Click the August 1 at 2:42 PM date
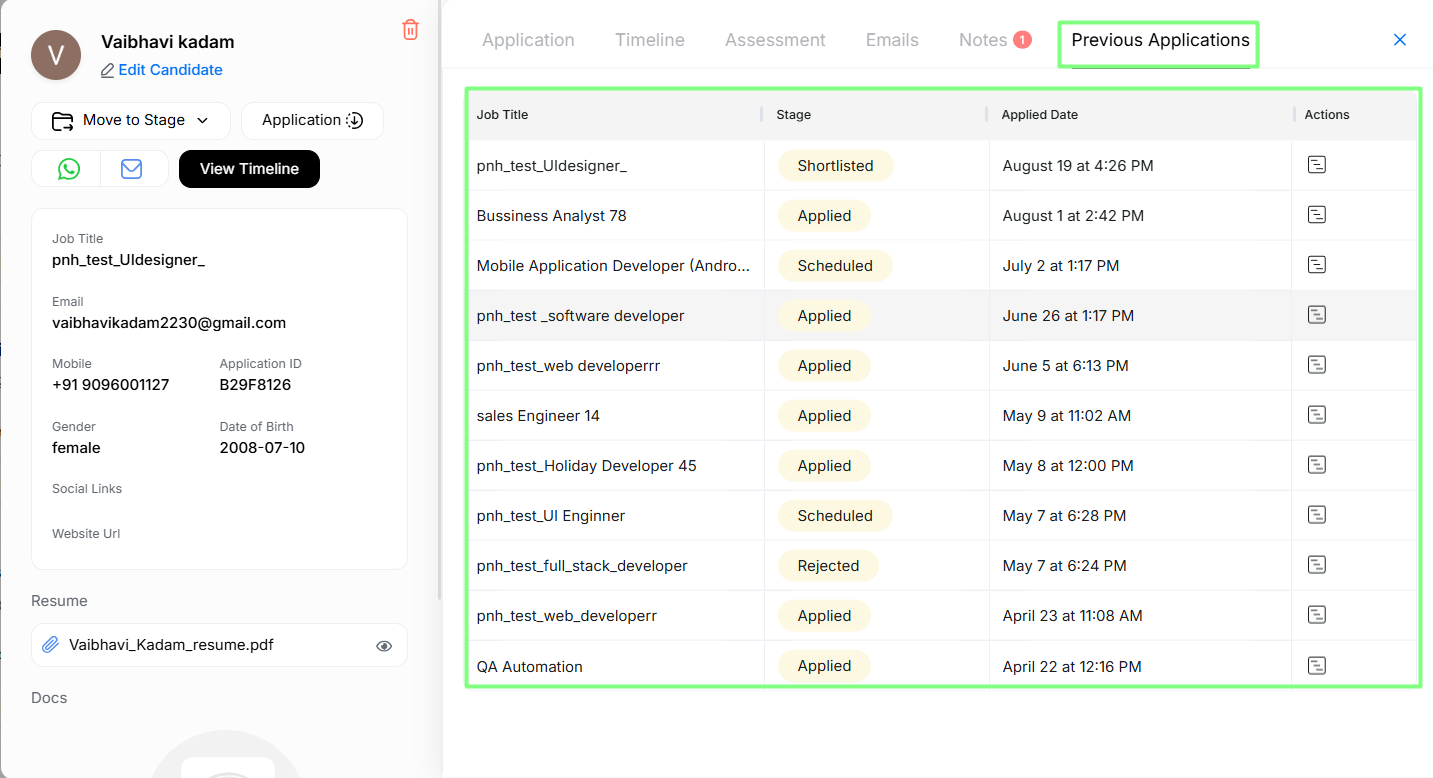The image size is (1433, 778). pos(1073,216)
